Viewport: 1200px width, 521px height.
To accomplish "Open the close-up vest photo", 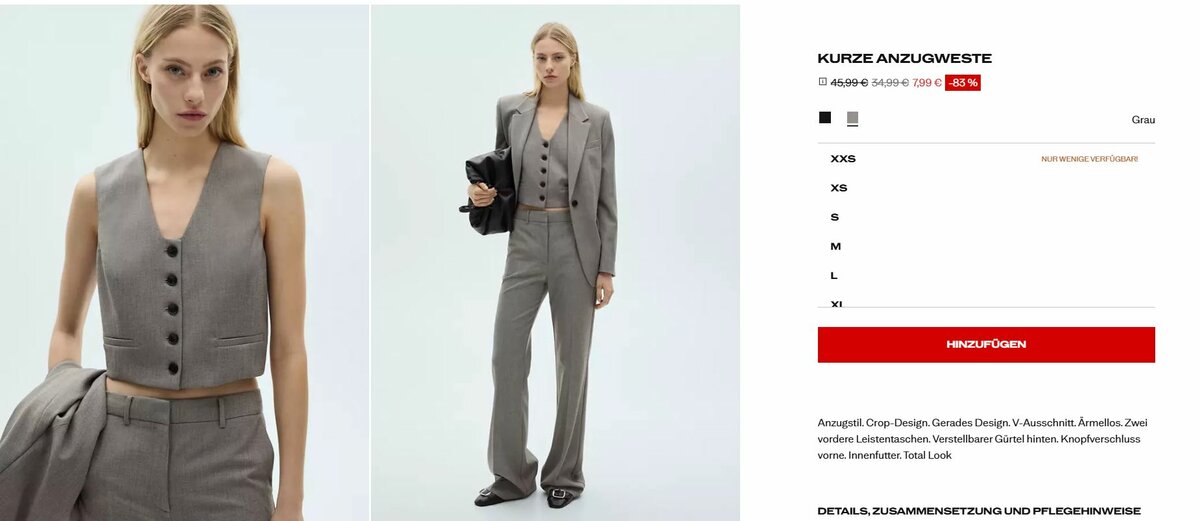I will (x=185, y=262).
